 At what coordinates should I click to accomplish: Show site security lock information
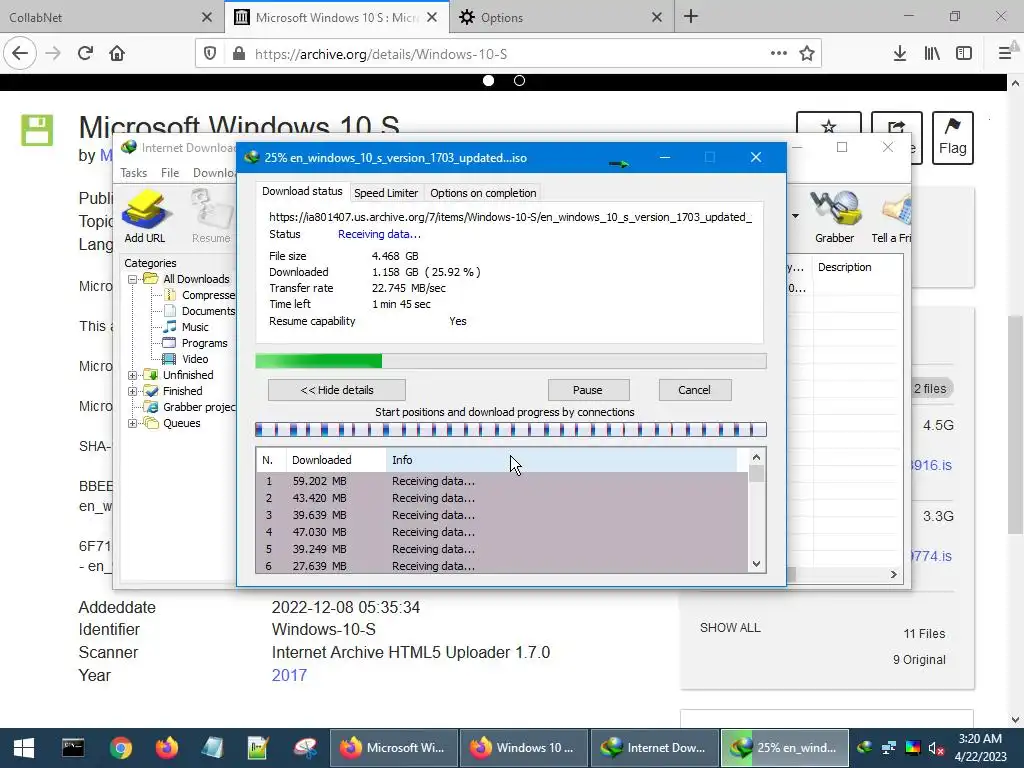[239, 54]
